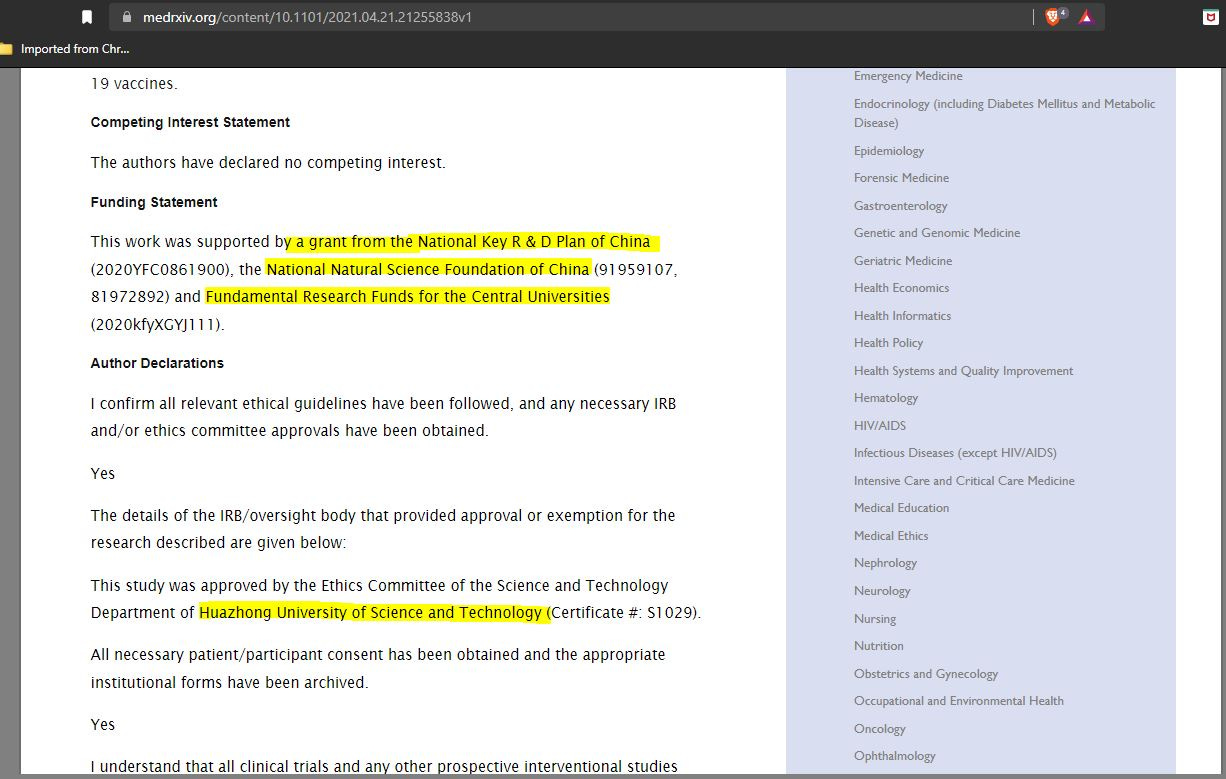Image resolution: width=1226 pixels, height=779 pixels.
Task: Open the red extension icon at right of toolbar
Action: [1210, 17]
